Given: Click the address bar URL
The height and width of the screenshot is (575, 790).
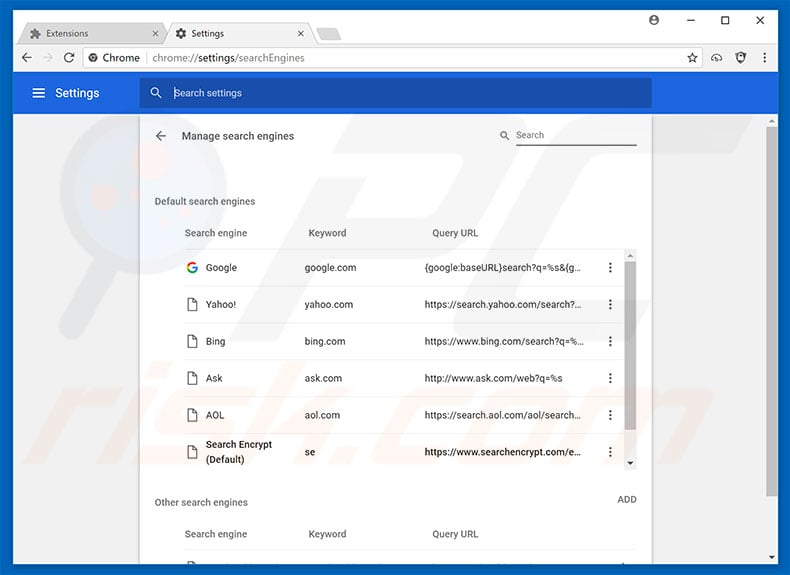Looking at the screenshot, I should click(x=228, y=58).
